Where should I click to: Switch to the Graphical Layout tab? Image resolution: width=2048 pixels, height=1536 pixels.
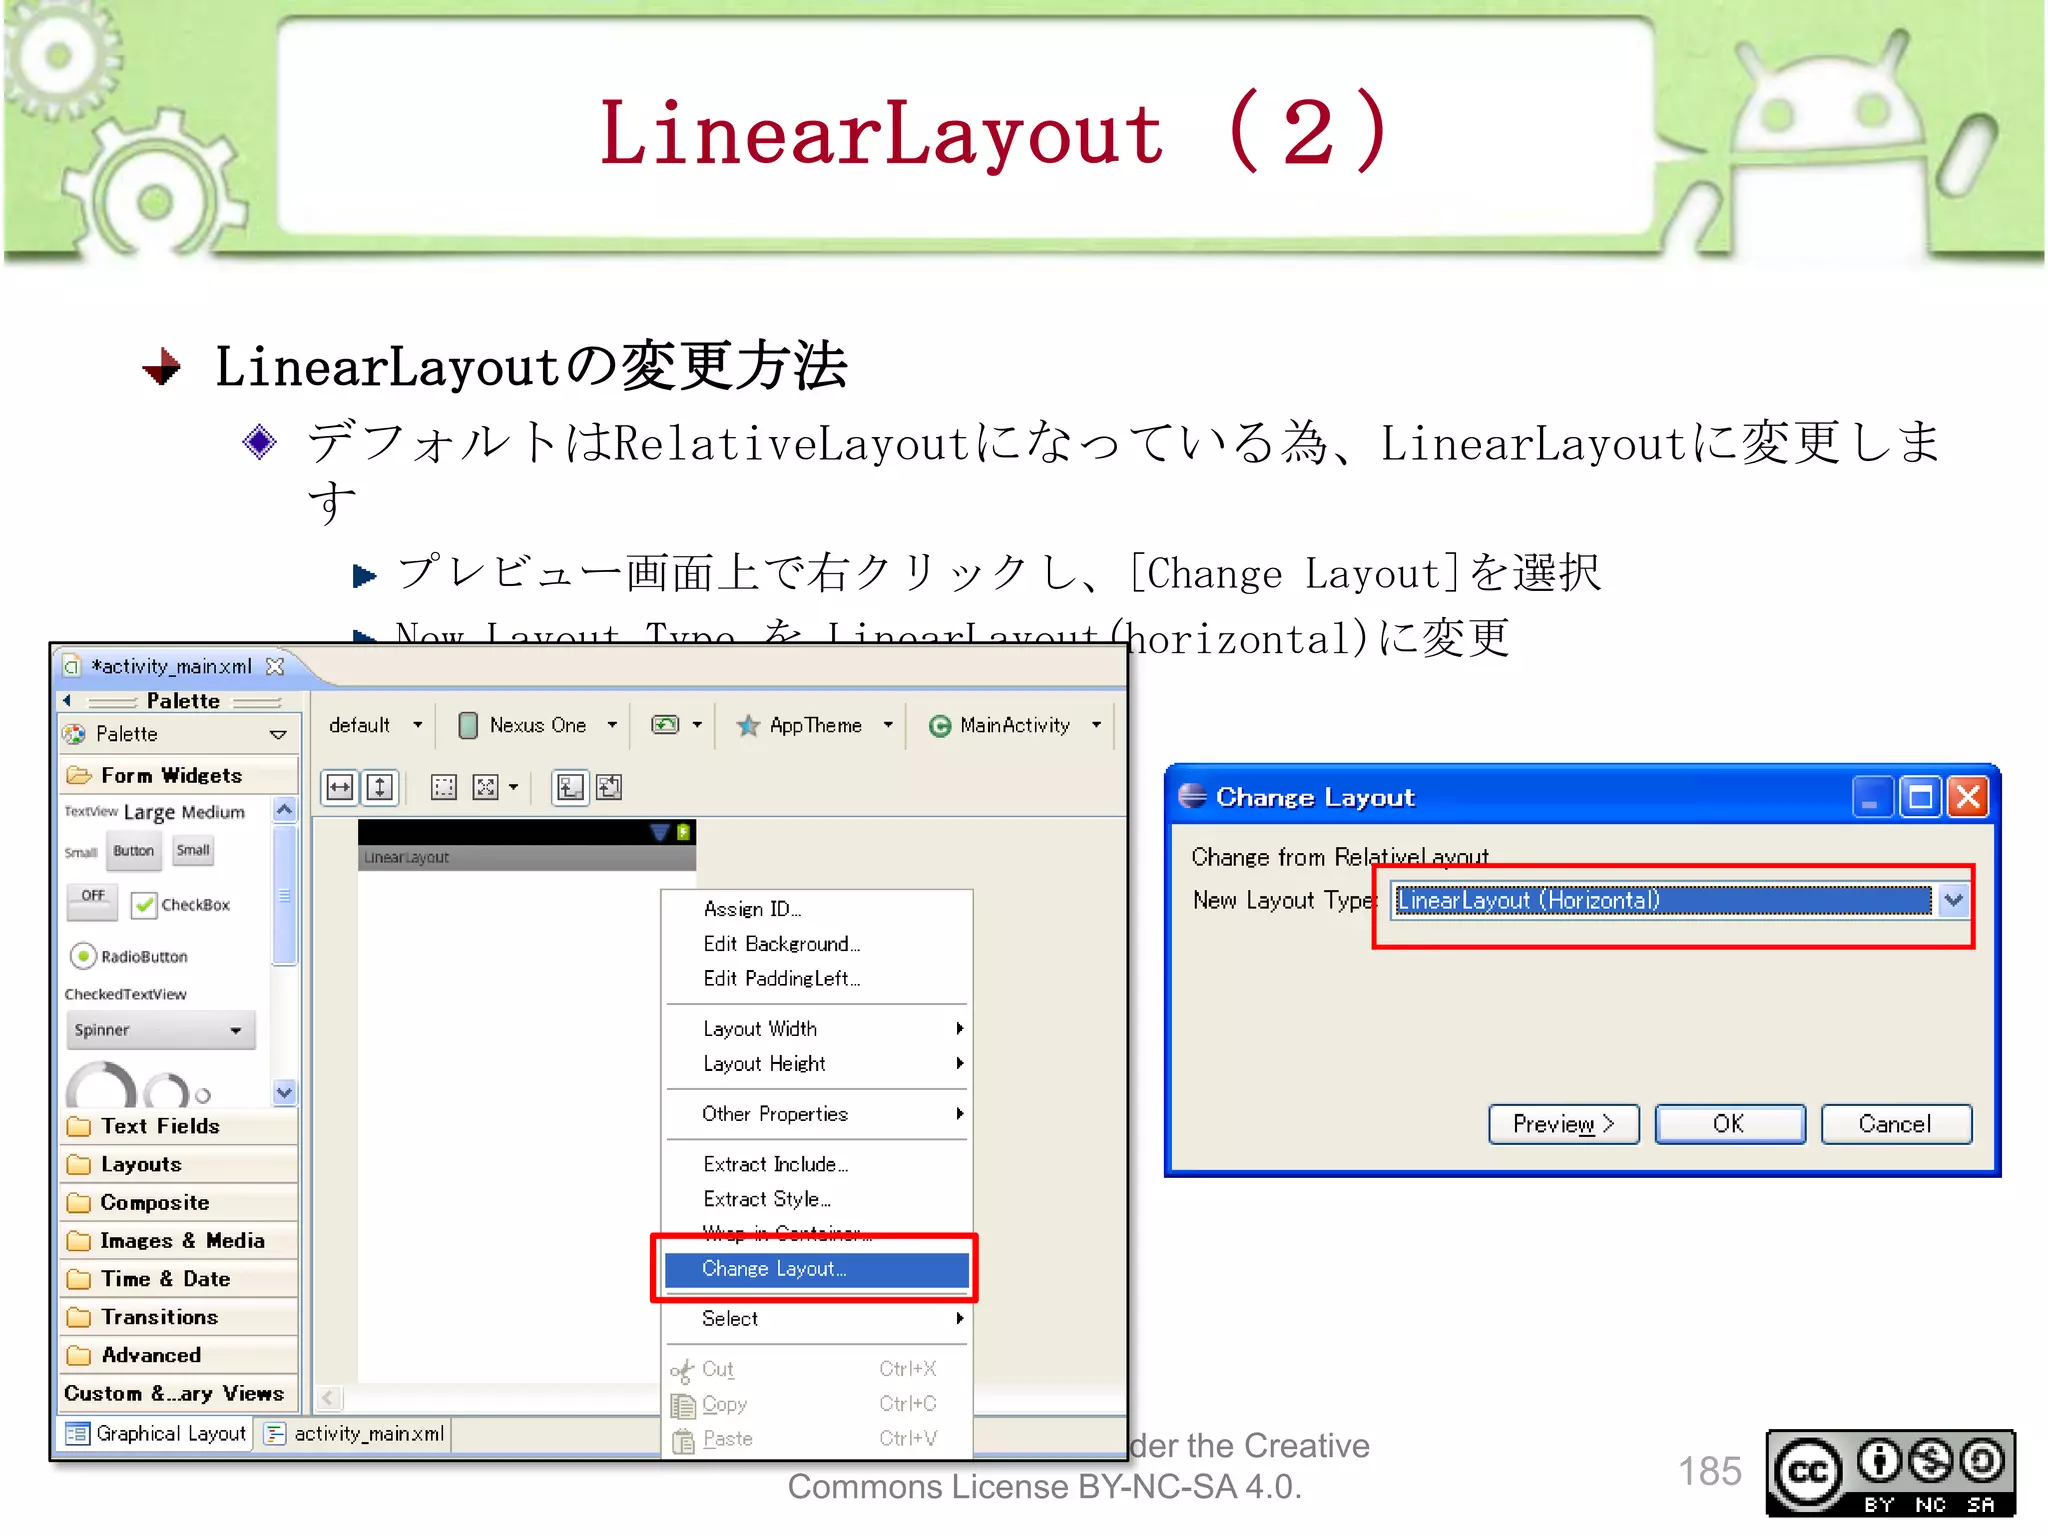coord(156,1433)
